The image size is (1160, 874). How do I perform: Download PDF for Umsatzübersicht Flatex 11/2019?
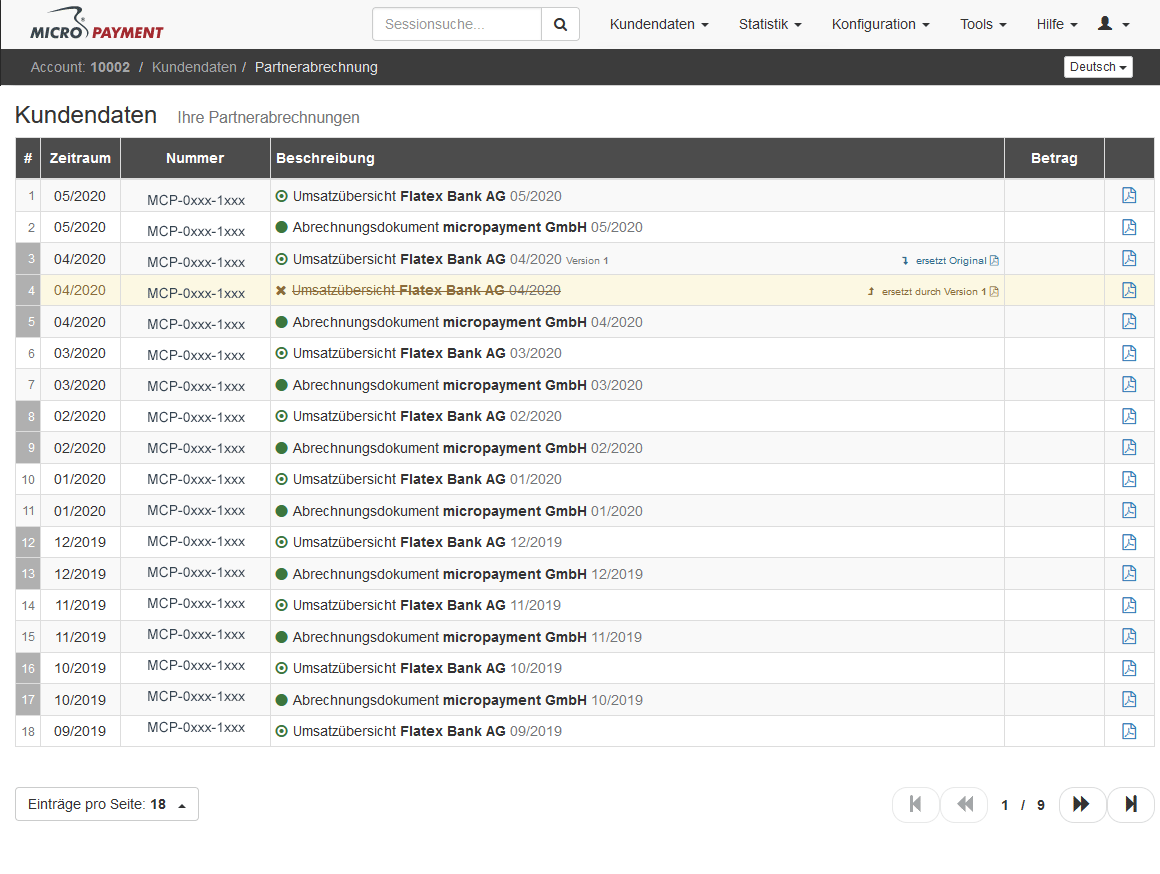(x=1129, y=605)
